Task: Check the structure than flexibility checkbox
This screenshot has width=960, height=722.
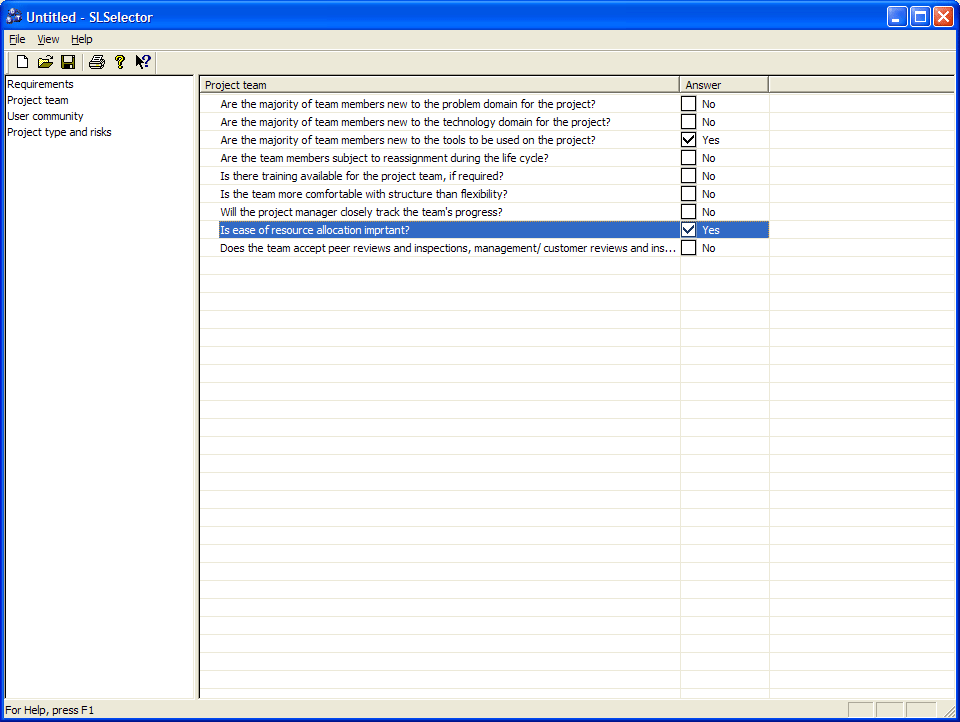Action: (688, 194)
